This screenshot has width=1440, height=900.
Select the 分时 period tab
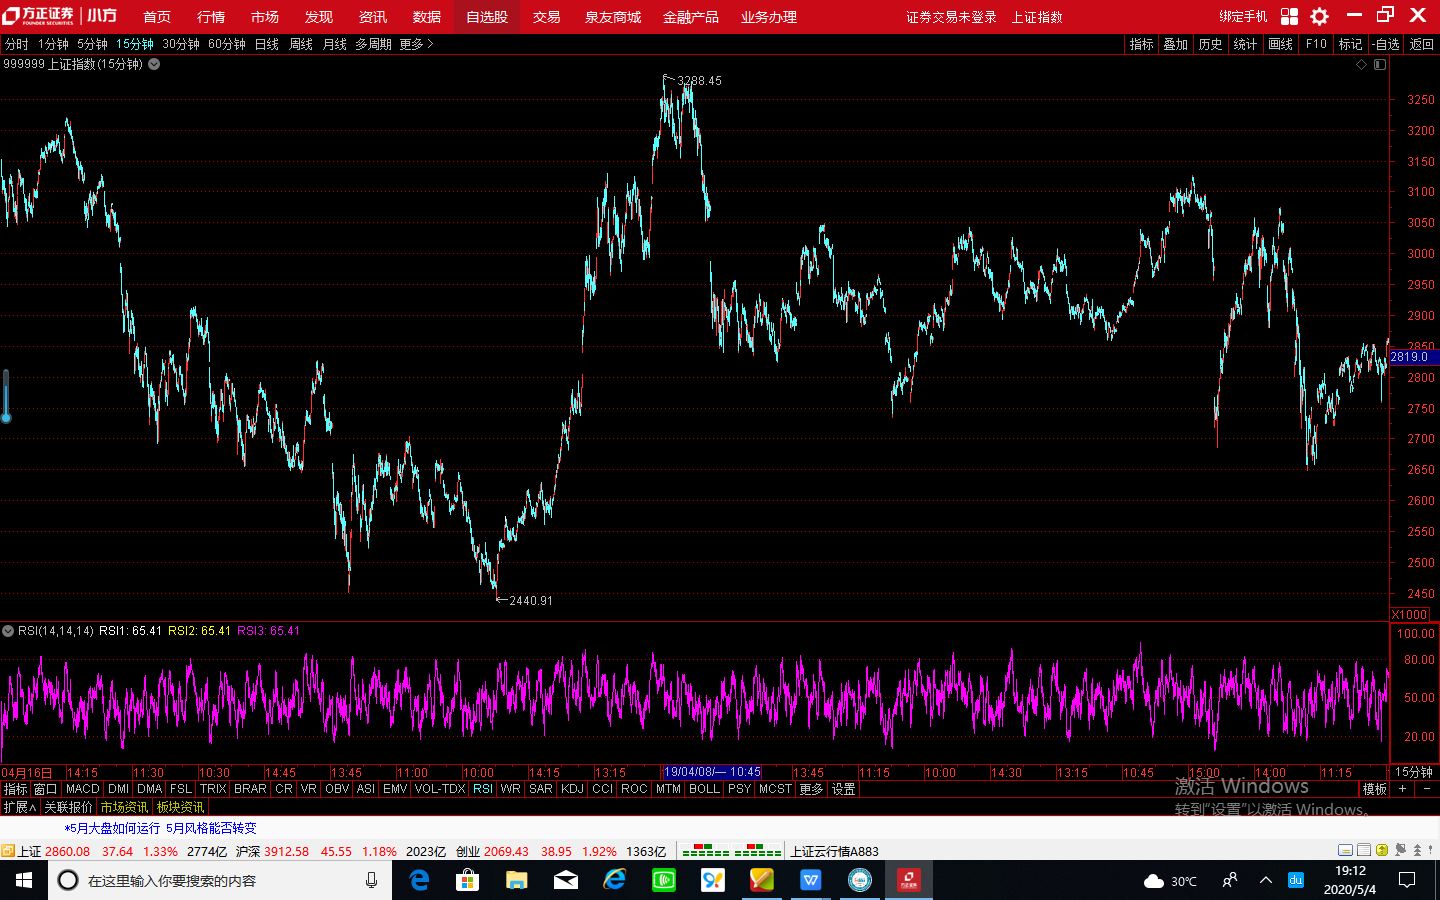17,44
